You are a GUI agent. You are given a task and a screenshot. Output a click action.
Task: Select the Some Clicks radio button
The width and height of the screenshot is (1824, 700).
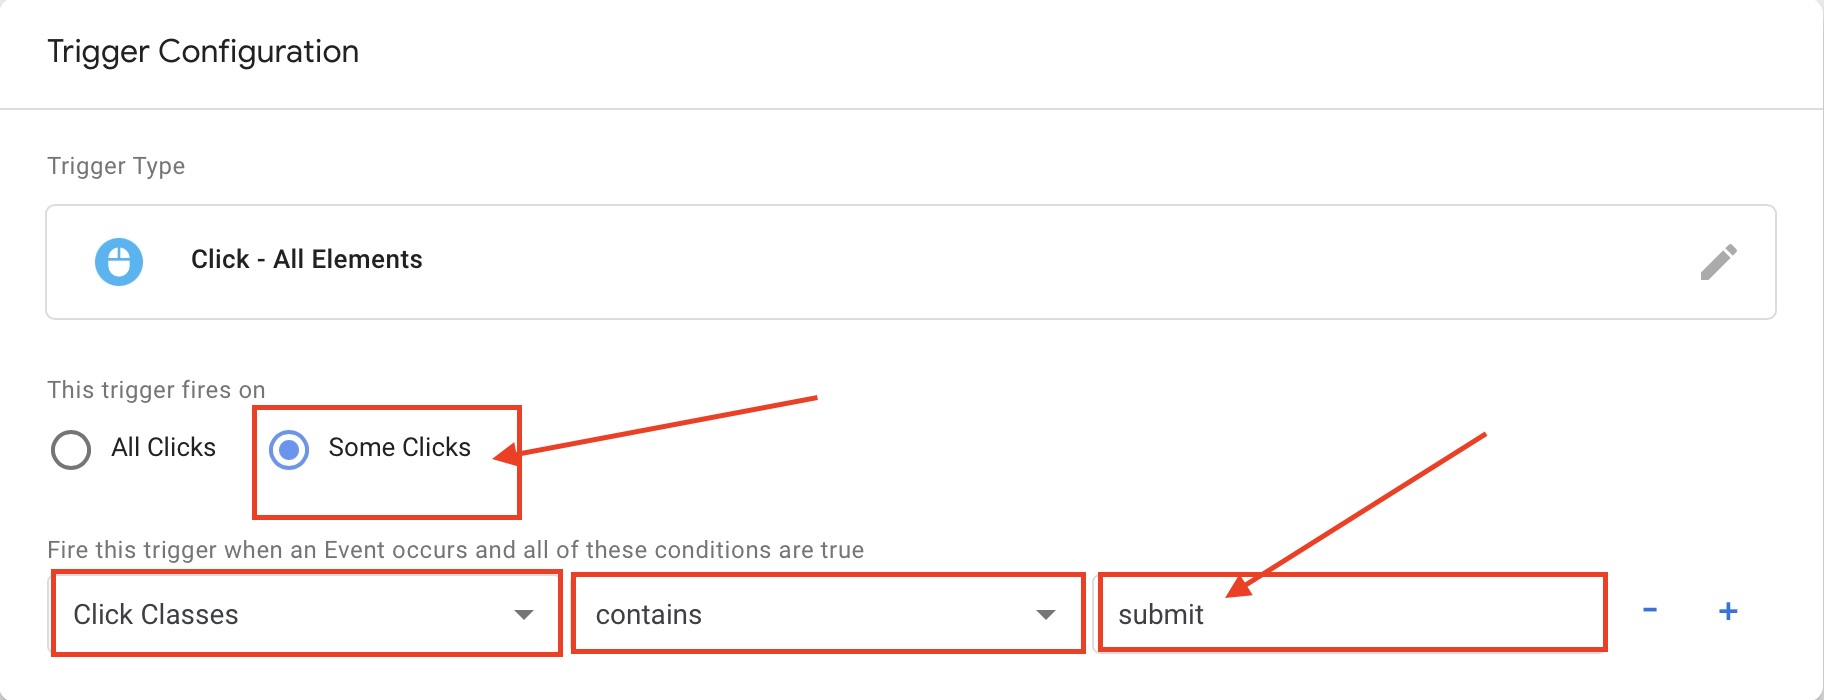[x=289, y=450]
